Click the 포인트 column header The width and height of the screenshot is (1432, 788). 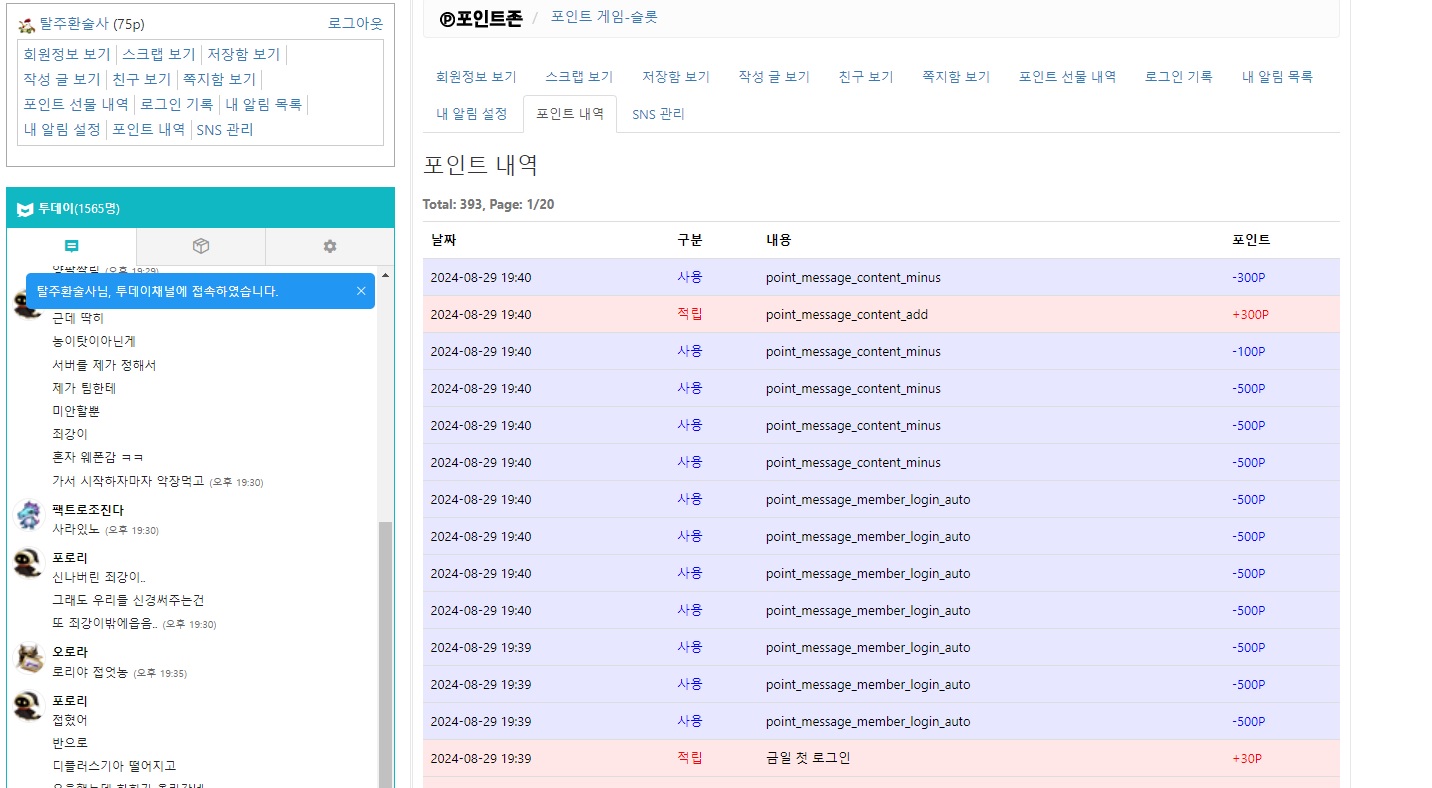coord(1251,240)
